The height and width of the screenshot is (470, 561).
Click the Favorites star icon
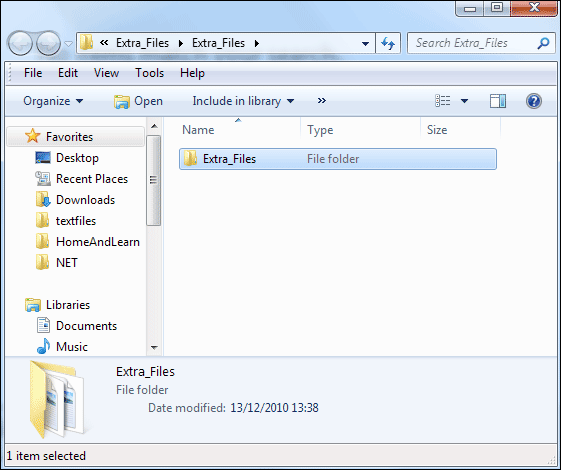(x=33, y=136)
